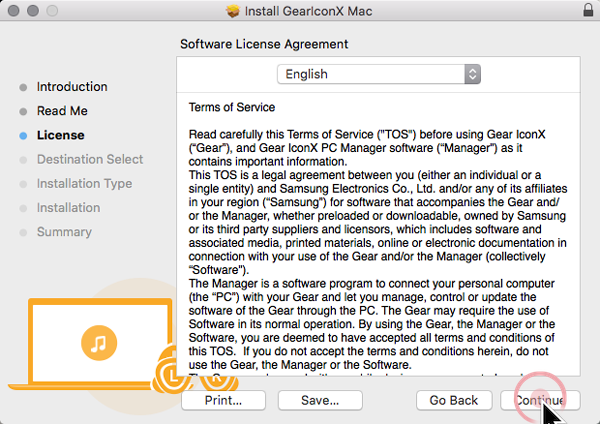
Task: Close the installer window with red button
Action: [x=13, y=10]
